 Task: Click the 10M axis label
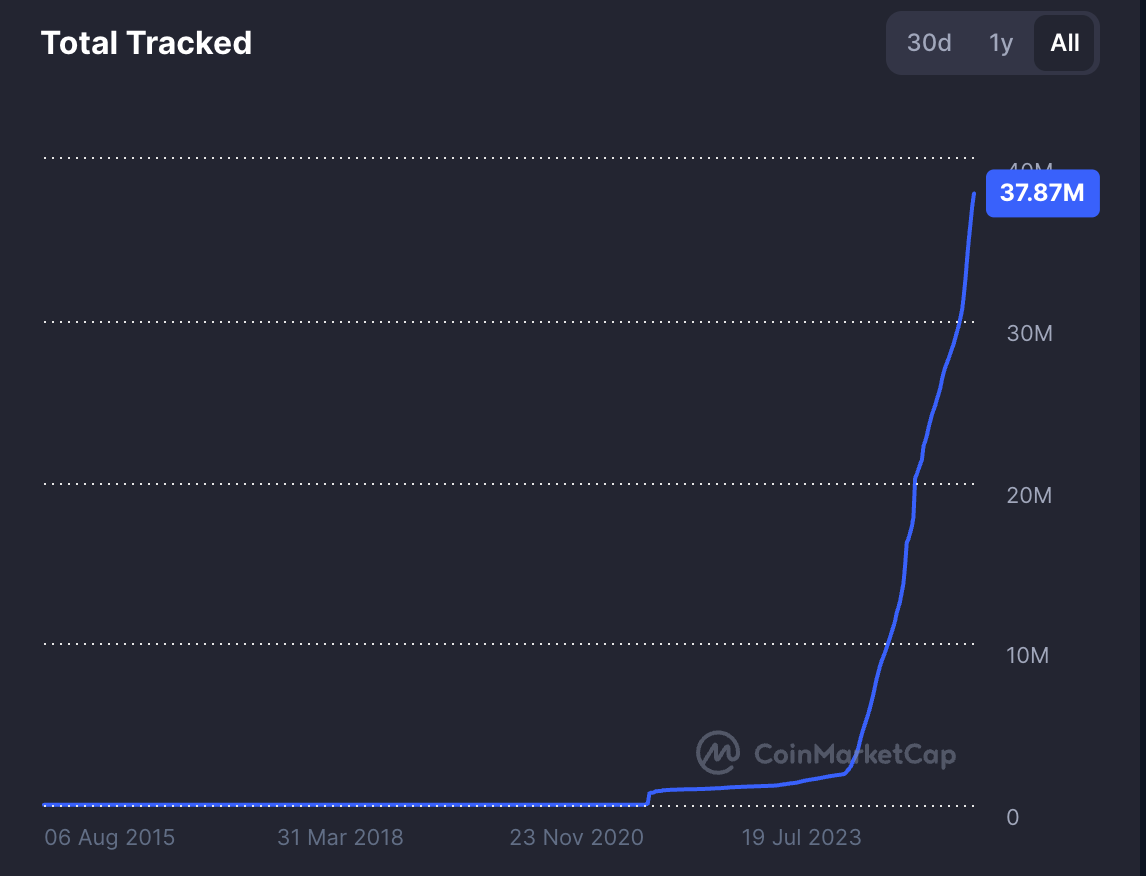(x=1030, y=655)
